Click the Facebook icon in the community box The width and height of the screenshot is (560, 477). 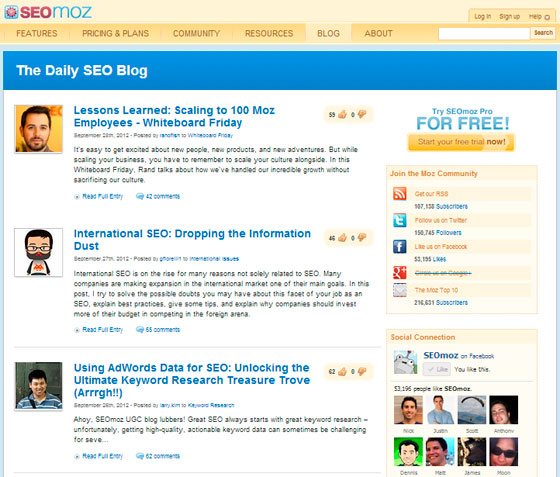tap(400, 247)
